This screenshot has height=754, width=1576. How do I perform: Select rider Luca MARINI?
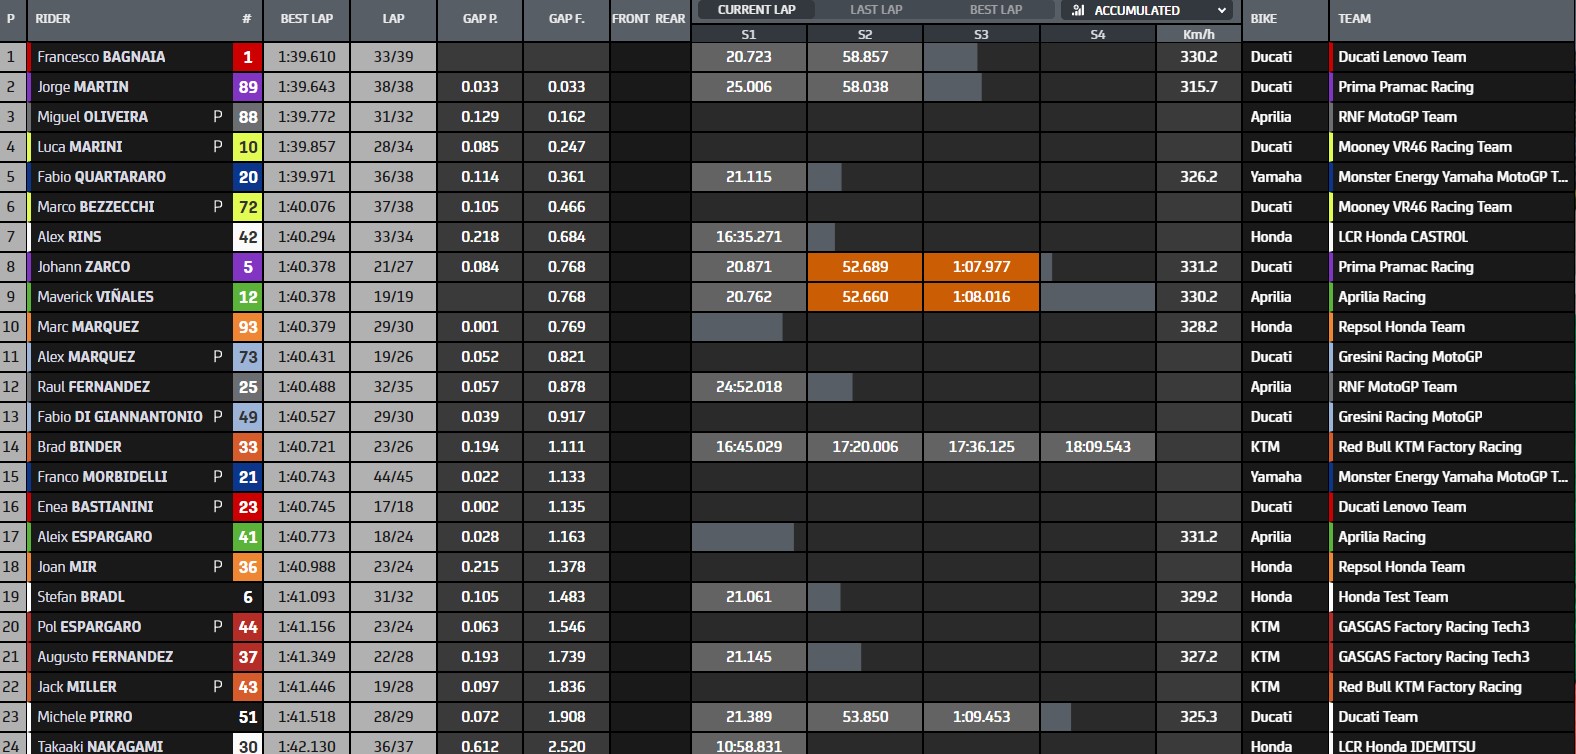click(80, 147)
